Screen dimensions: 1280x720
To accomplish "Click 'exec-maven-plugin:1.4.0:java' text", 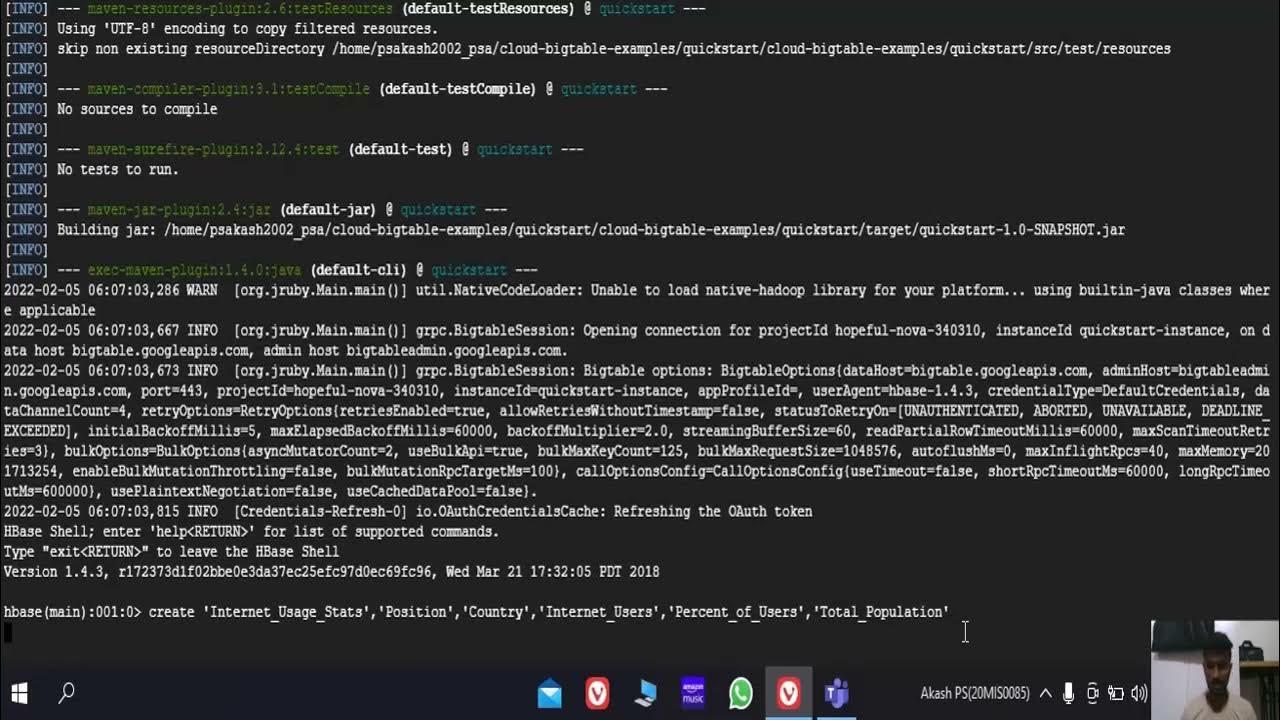I will 194,270.
